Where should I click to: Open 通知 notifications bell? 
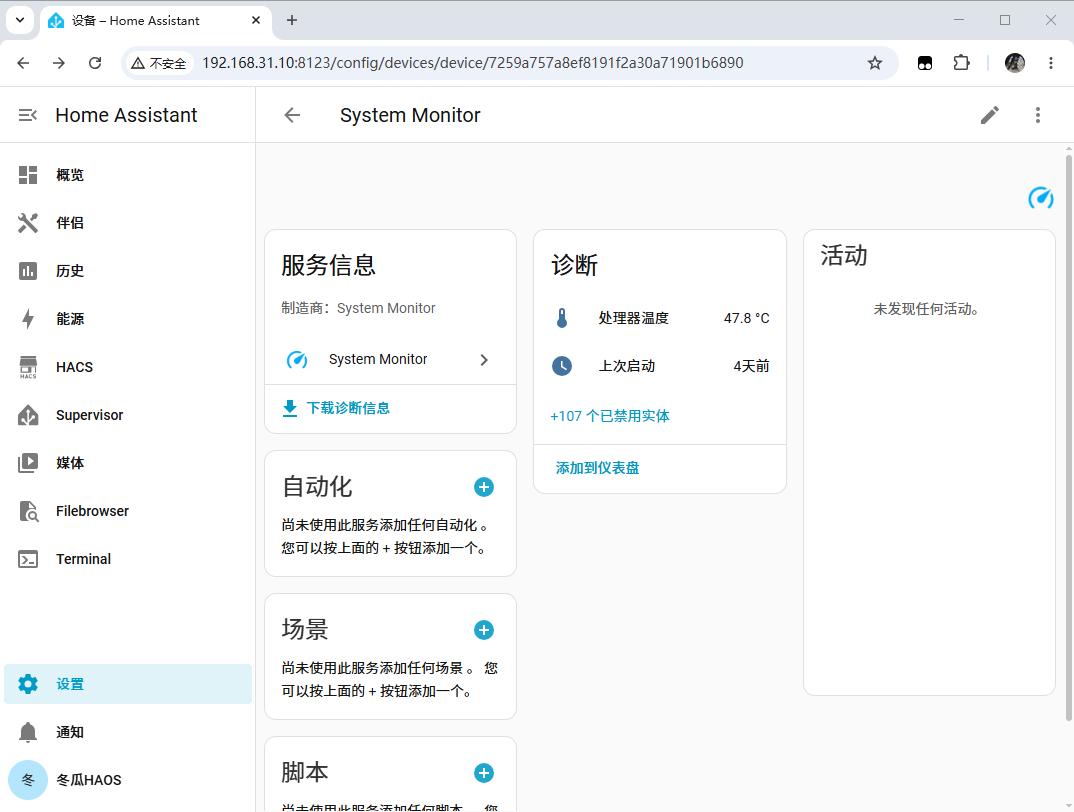[x=128, y=732]
